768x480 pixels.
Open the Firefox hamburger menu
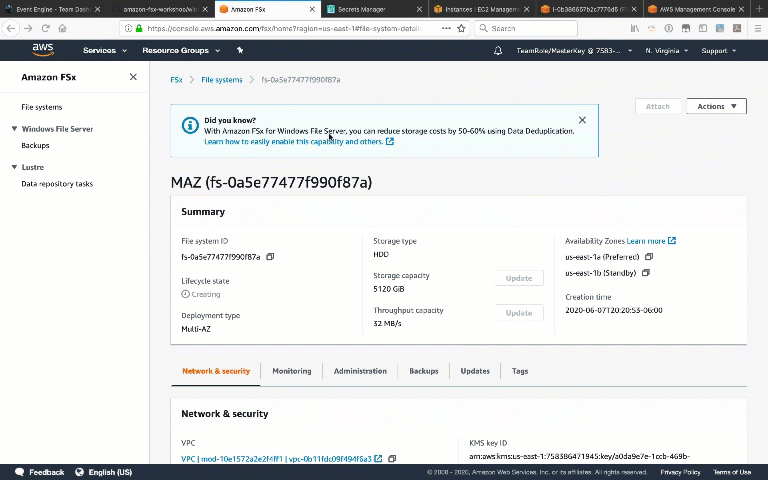[758, 28]
